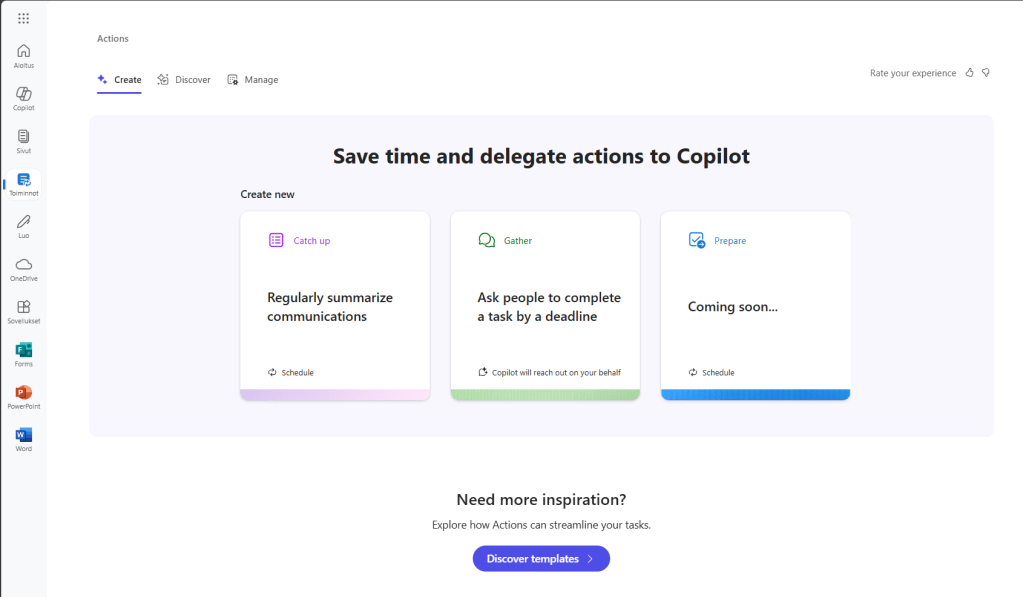
Task: Select the Luo create icon
Action: click(24, 225)
